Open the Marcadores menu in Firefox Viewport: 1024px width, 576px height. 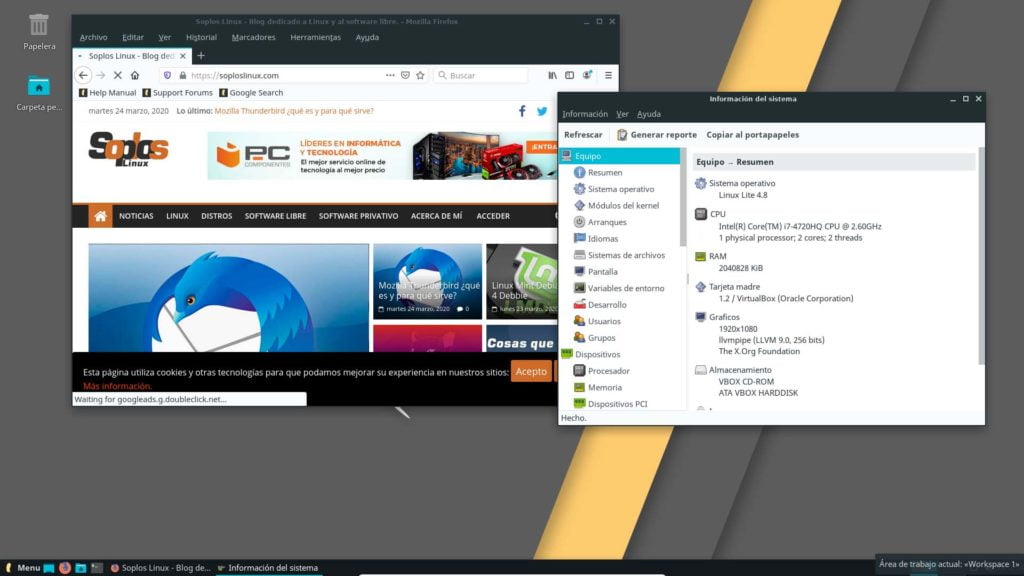click(253, 37)
